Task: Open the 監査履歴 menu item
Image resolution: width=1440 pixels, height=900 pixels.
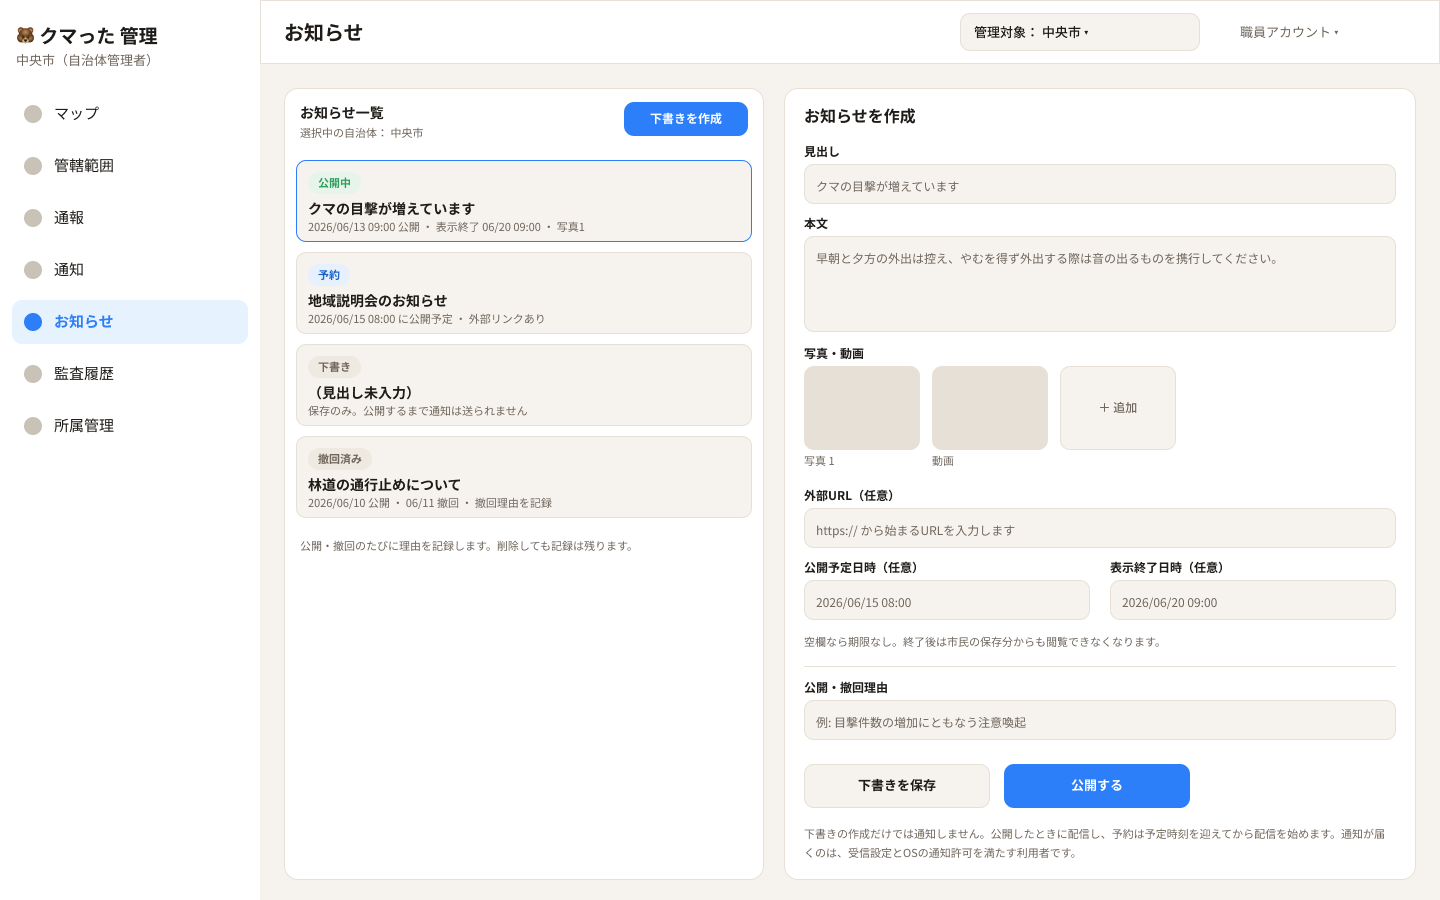Action: tap(130, 374)
